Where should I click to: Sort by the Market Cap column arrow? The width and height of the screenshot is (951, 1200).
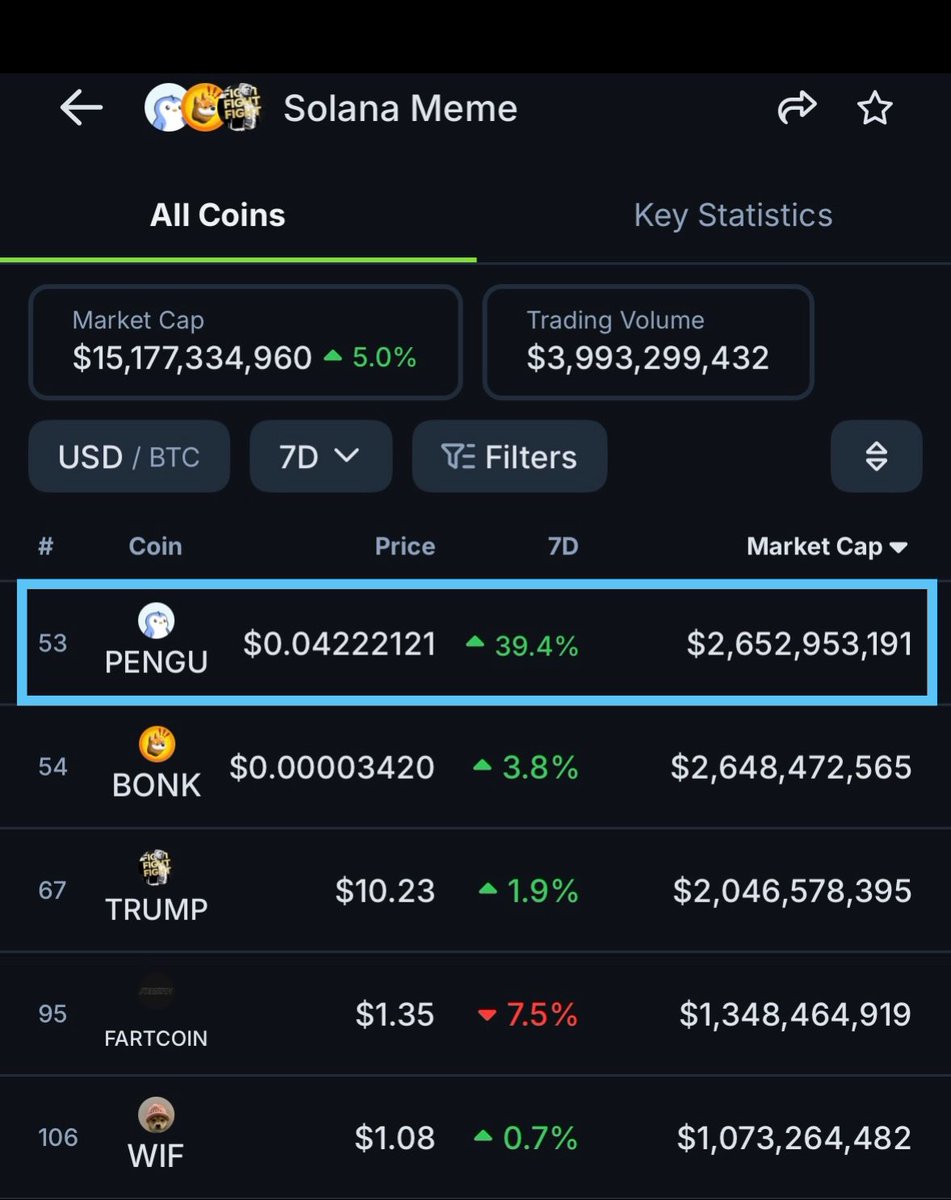point(898,547)
